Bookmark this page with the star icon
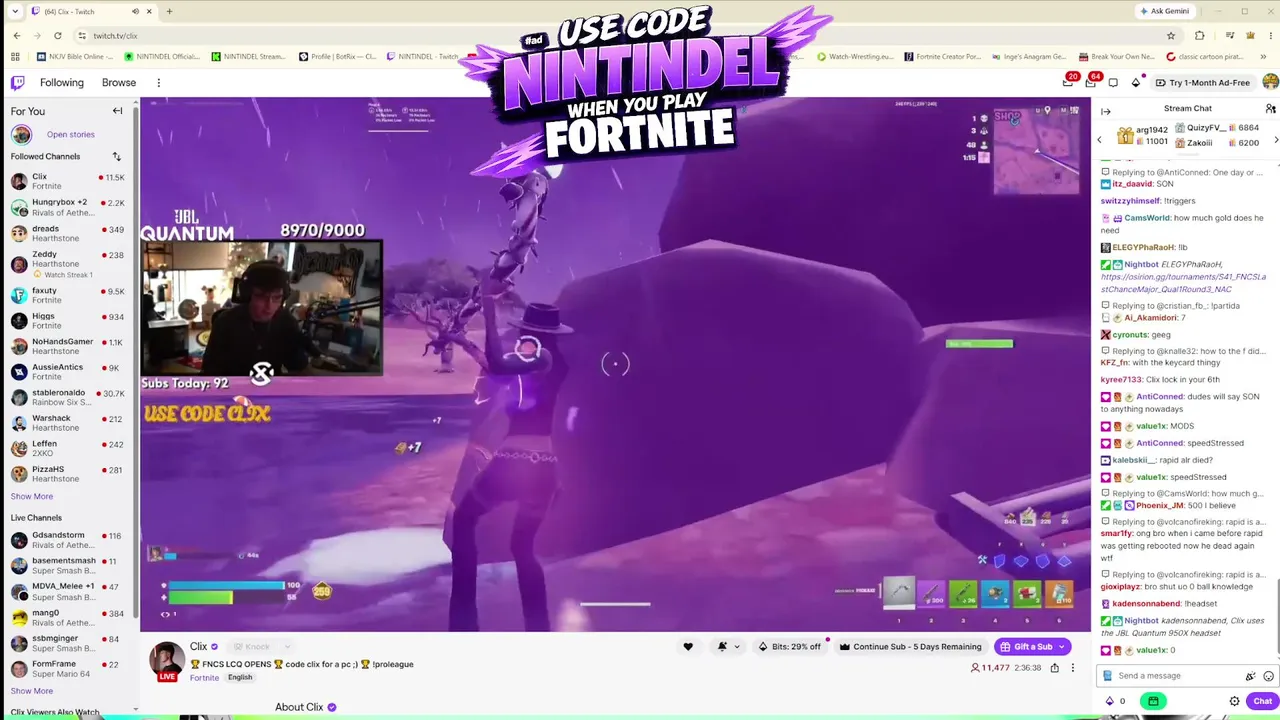1280x720 pixels. click(1171, 36)
